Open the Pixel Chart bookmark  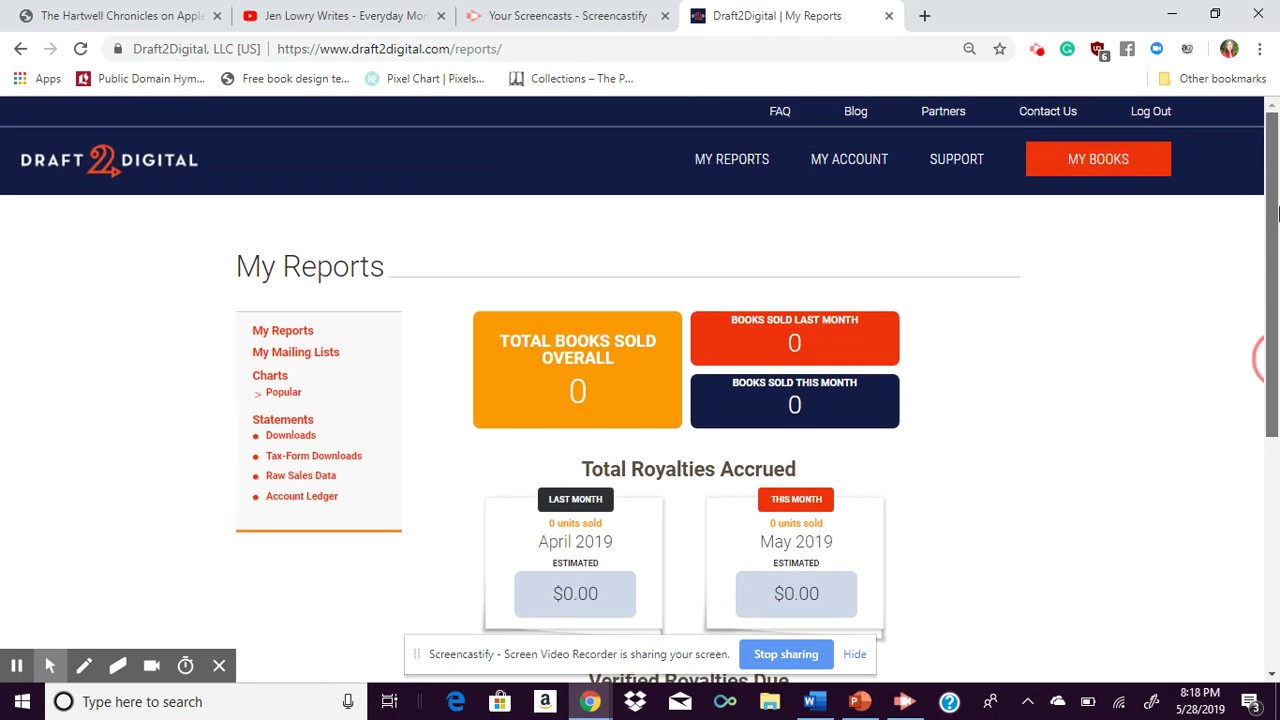coord(425,78)
